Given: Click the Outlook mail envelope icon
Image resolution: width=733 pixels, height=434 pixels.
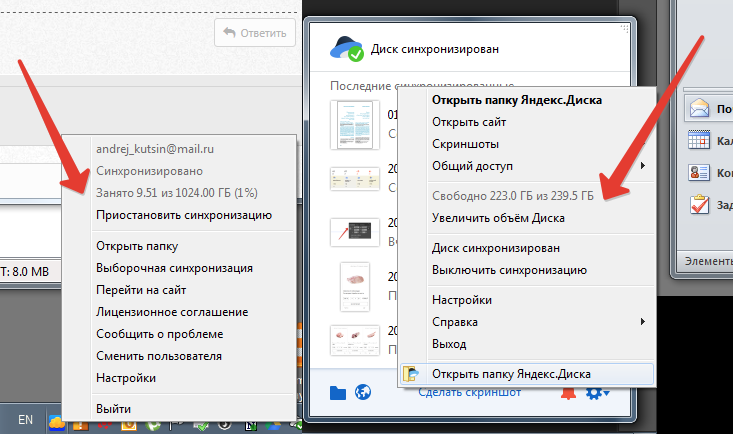Looking at the screenshot, I should click(x=699, y=108).
